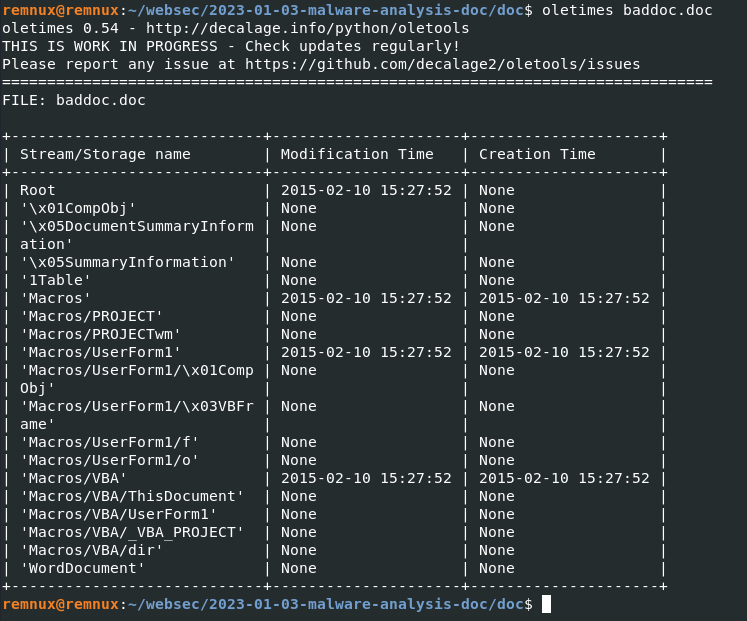Click the decalage.info oletools URL
The image size is (747, 621).
click(x=307, y=29)
